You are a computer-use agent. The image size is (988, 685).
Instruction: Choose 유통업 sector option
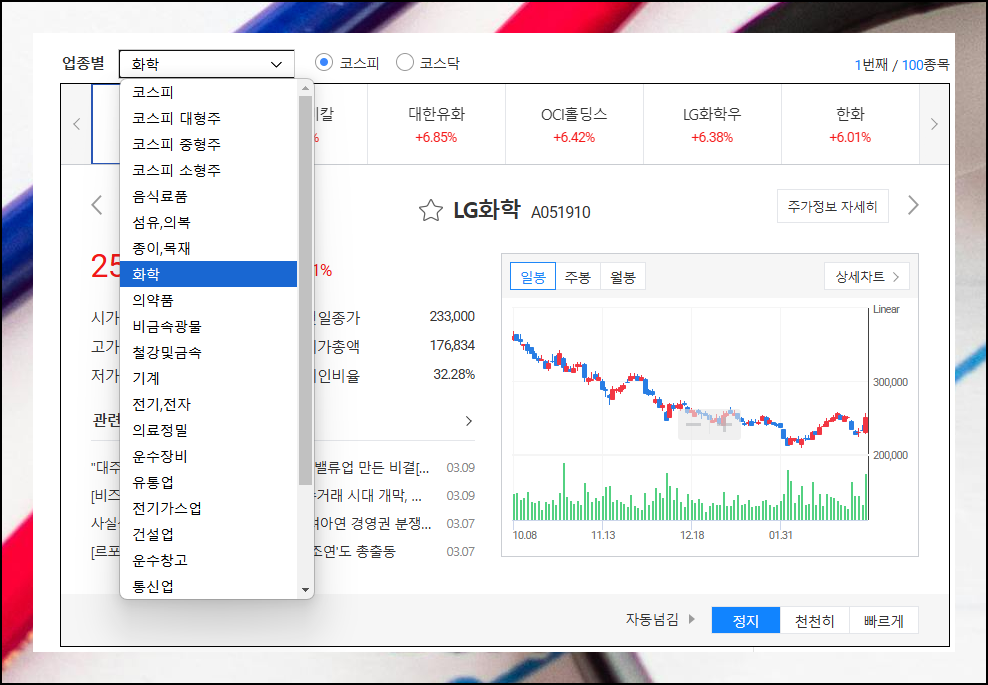[x=208, y=482]
